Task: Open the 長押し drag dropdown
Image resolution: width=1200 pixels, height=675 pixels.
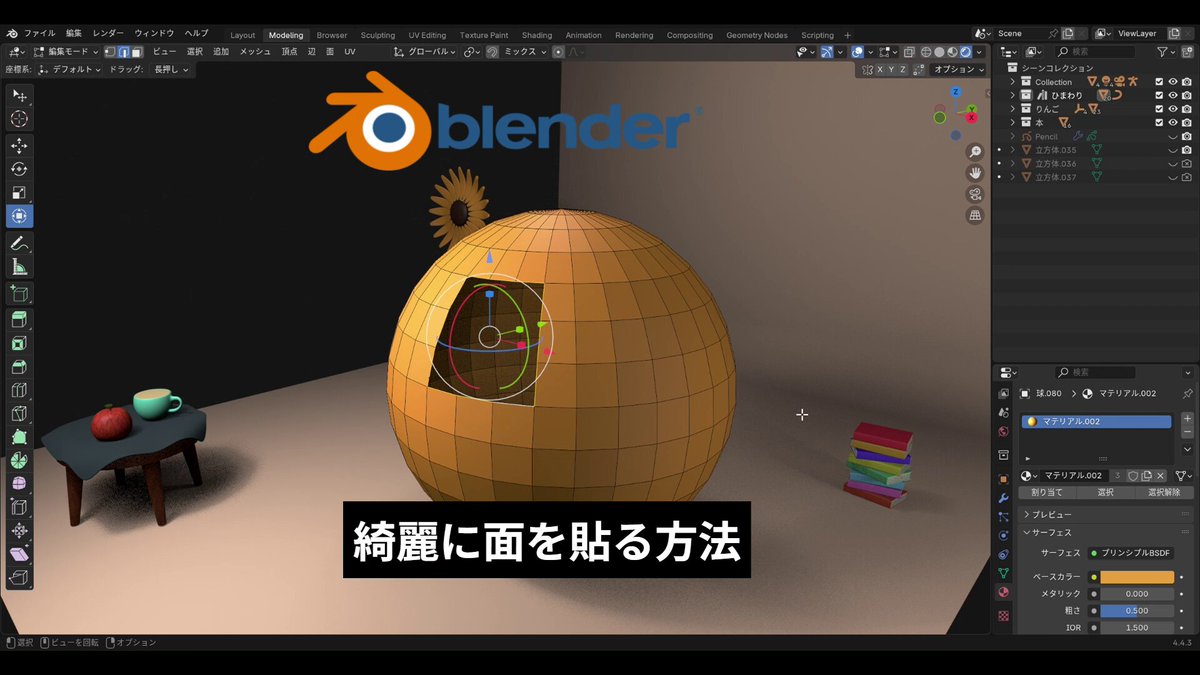Action: pos(171,70)
